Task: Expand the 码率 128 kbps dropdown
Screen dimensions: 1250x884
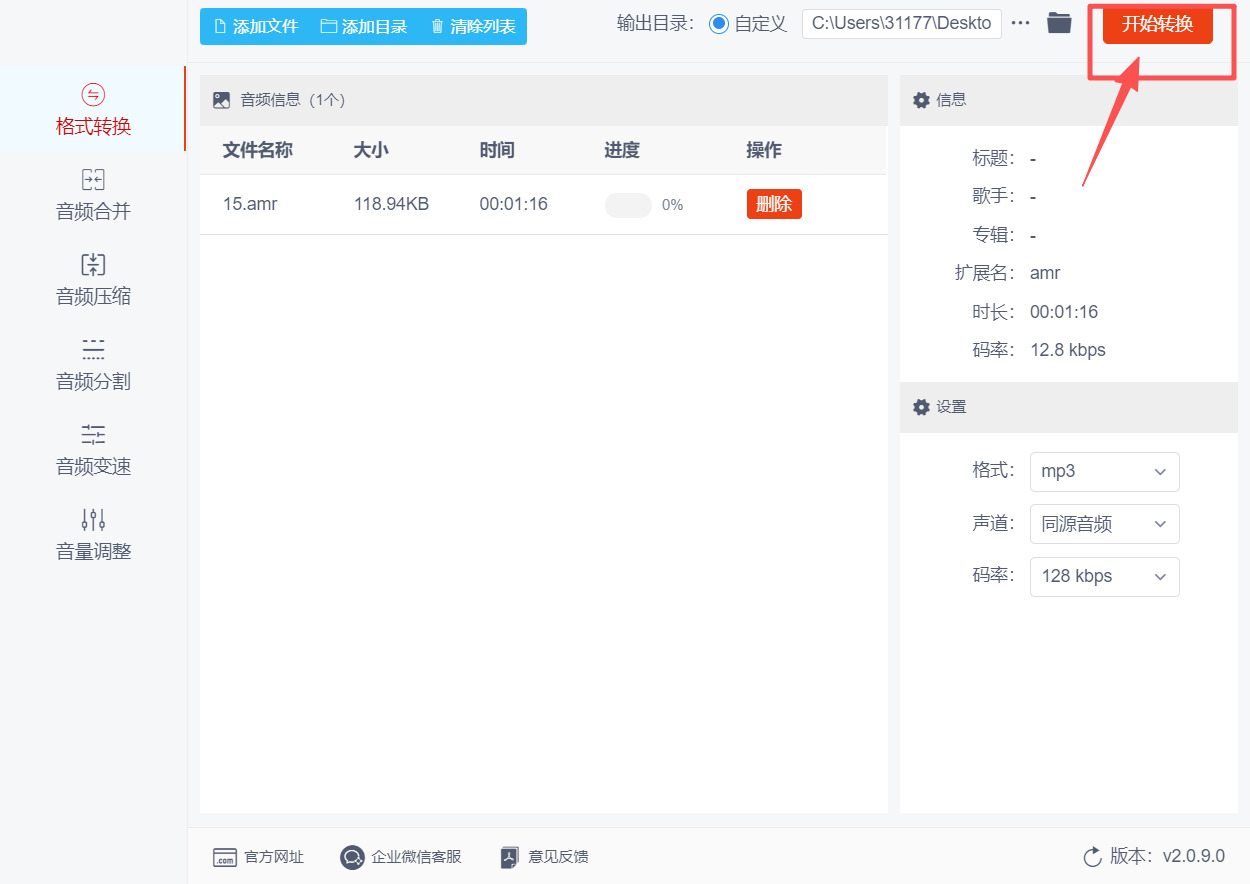Action: [1104, 577]
